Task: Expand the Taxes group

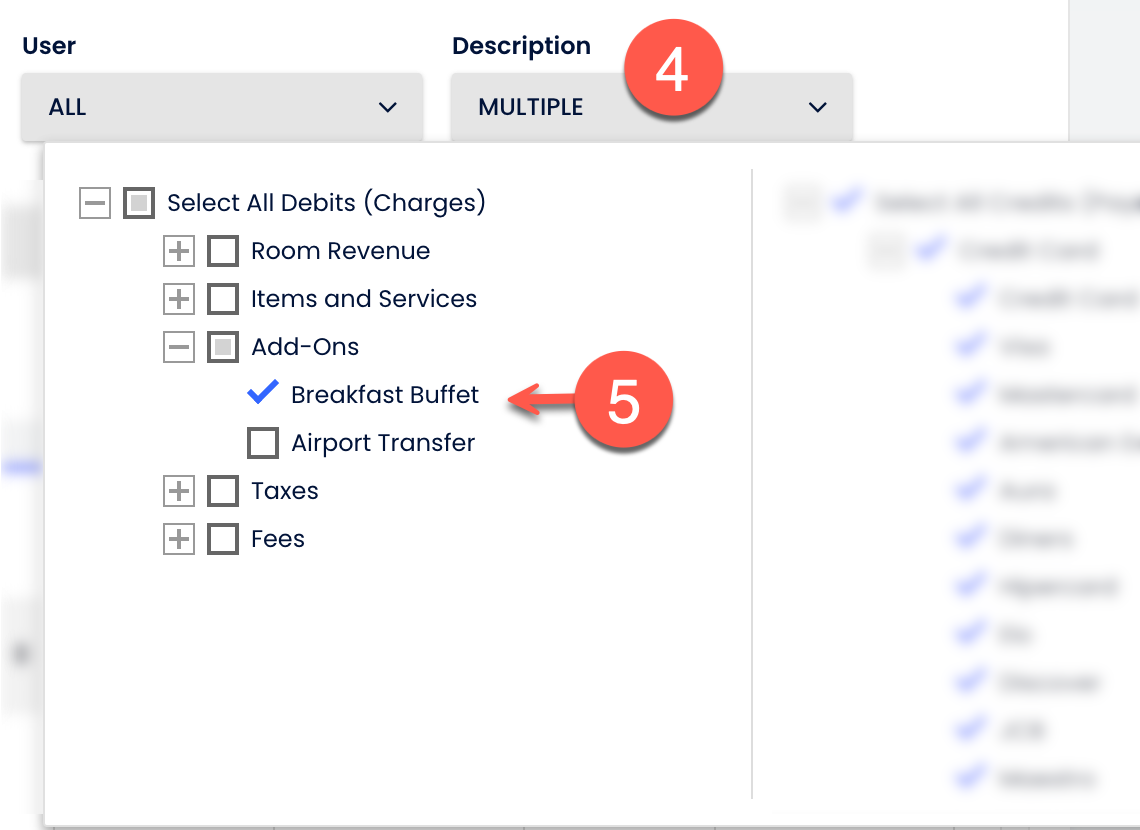Action: point(178,491)
